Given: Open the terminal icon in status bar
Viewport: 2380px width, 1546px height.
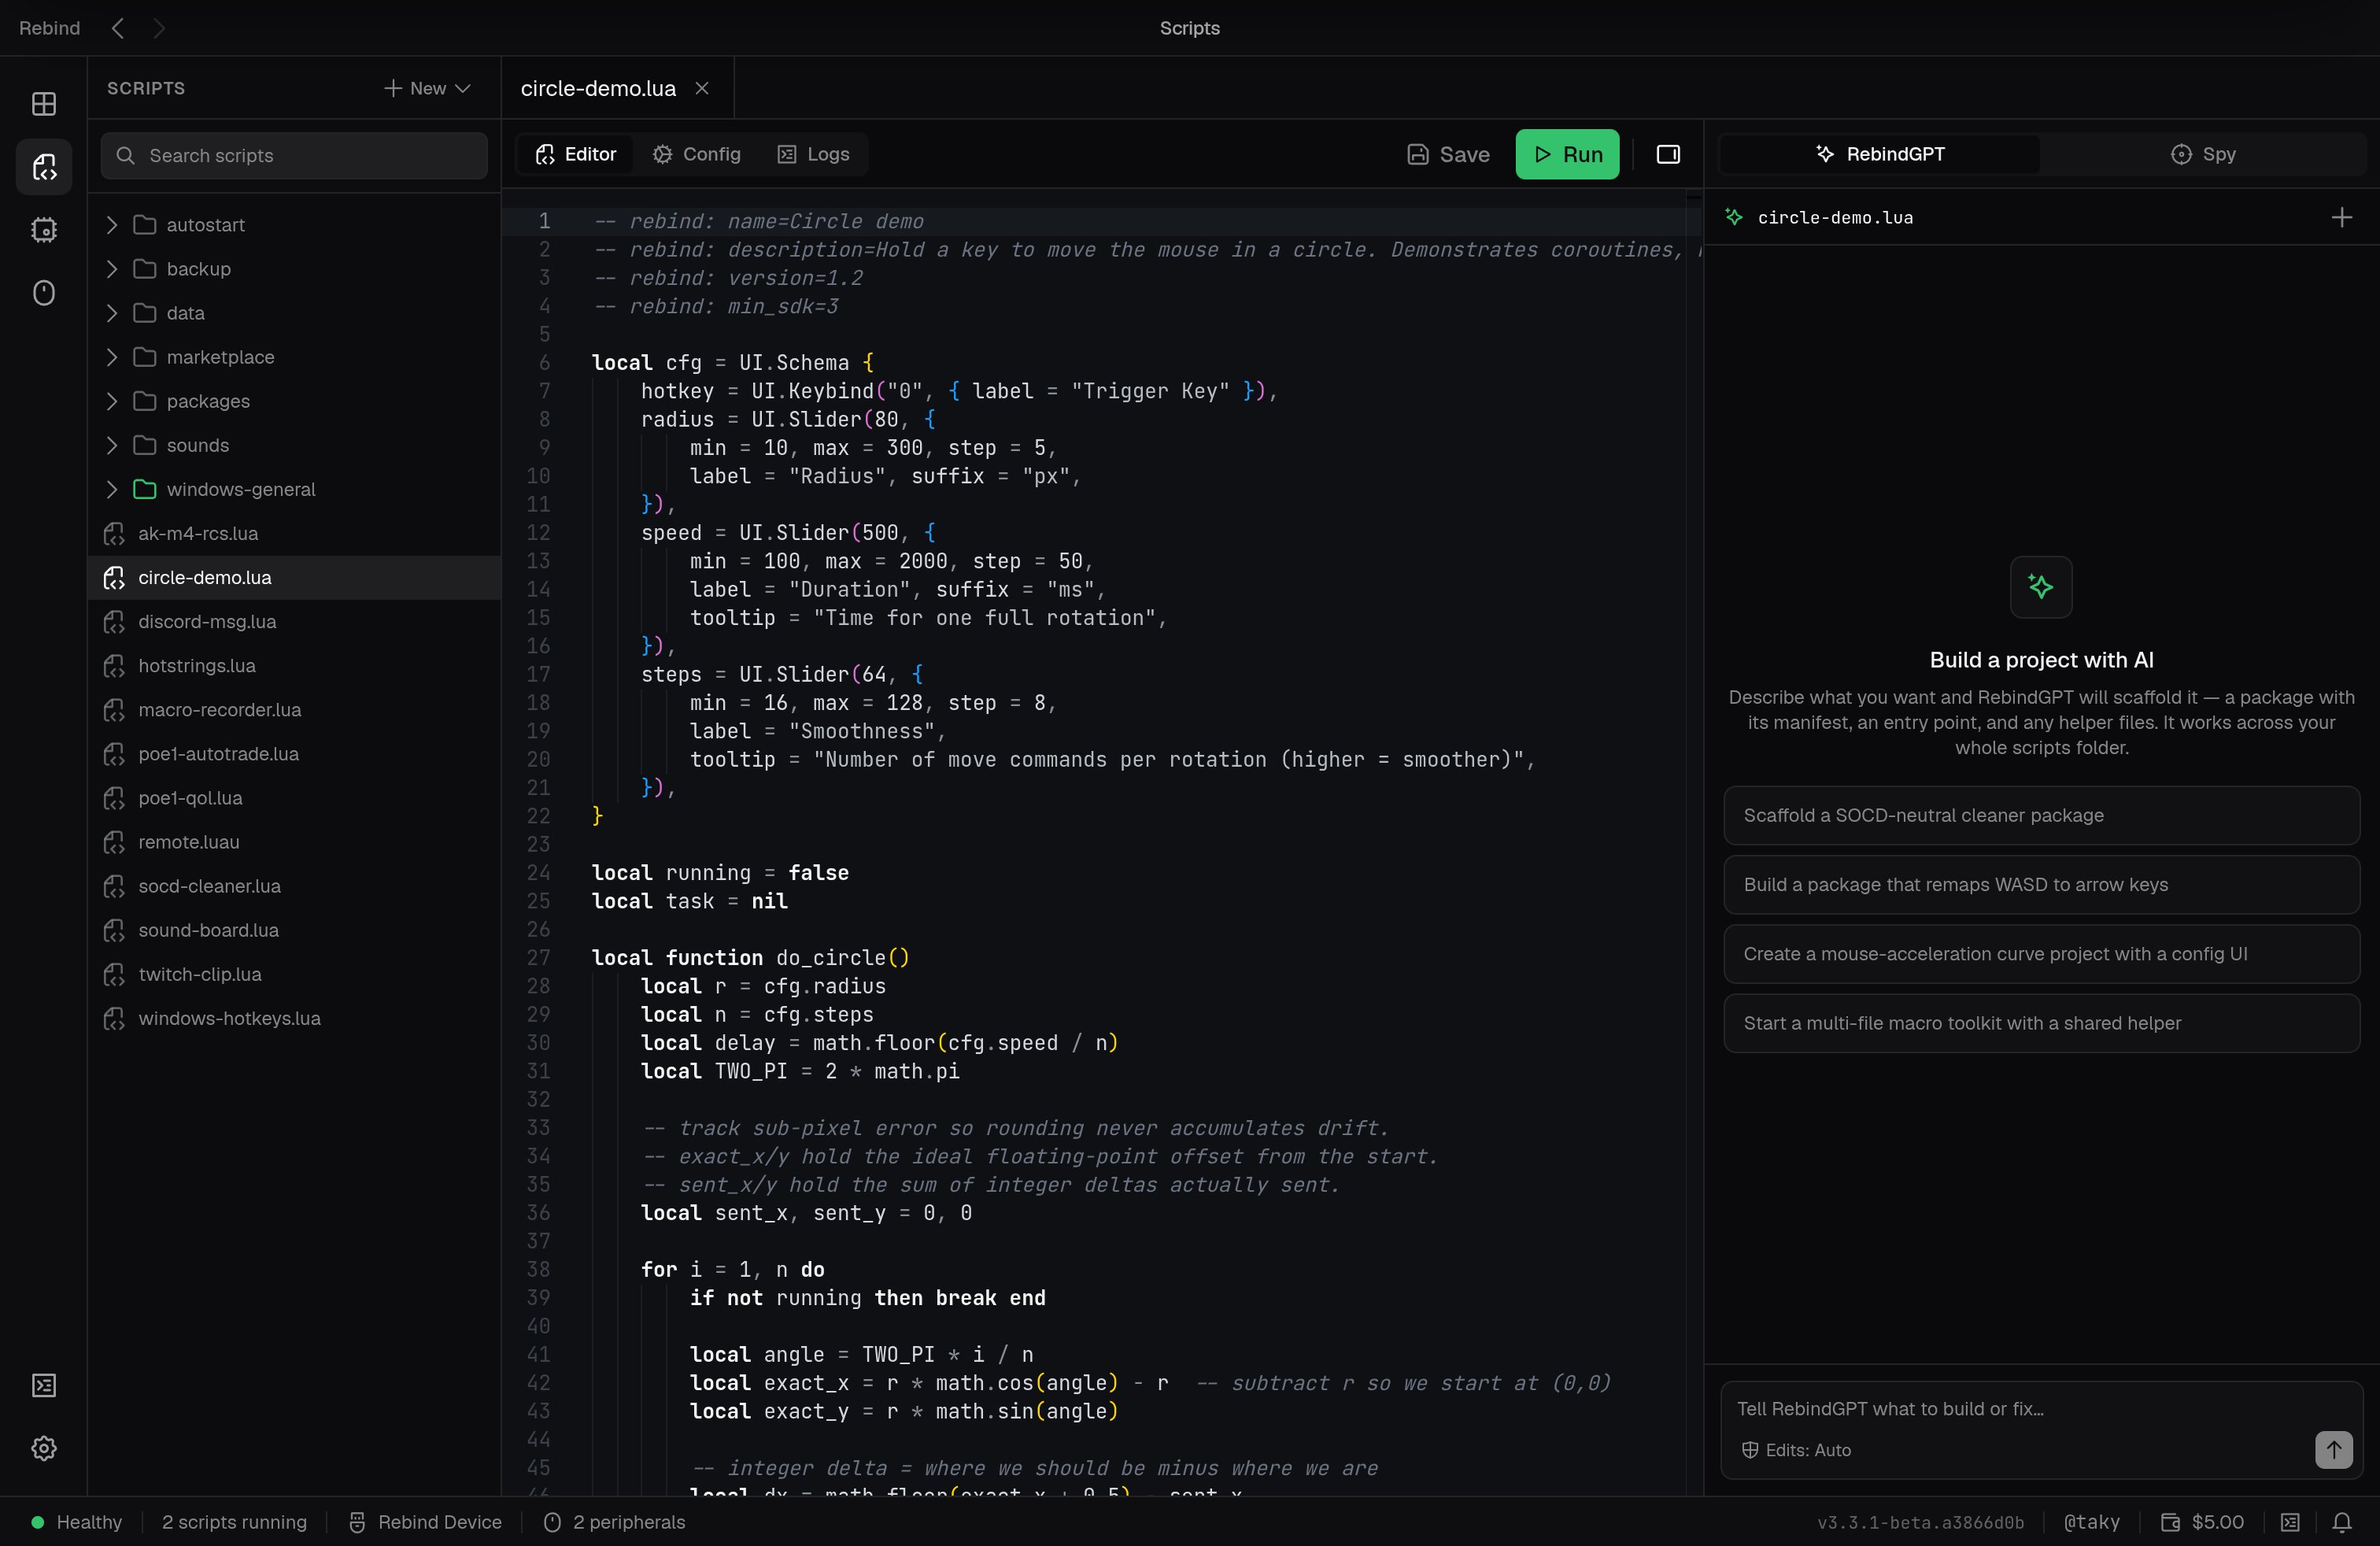Looking at the screenshot, I should pos(2290,1522).
